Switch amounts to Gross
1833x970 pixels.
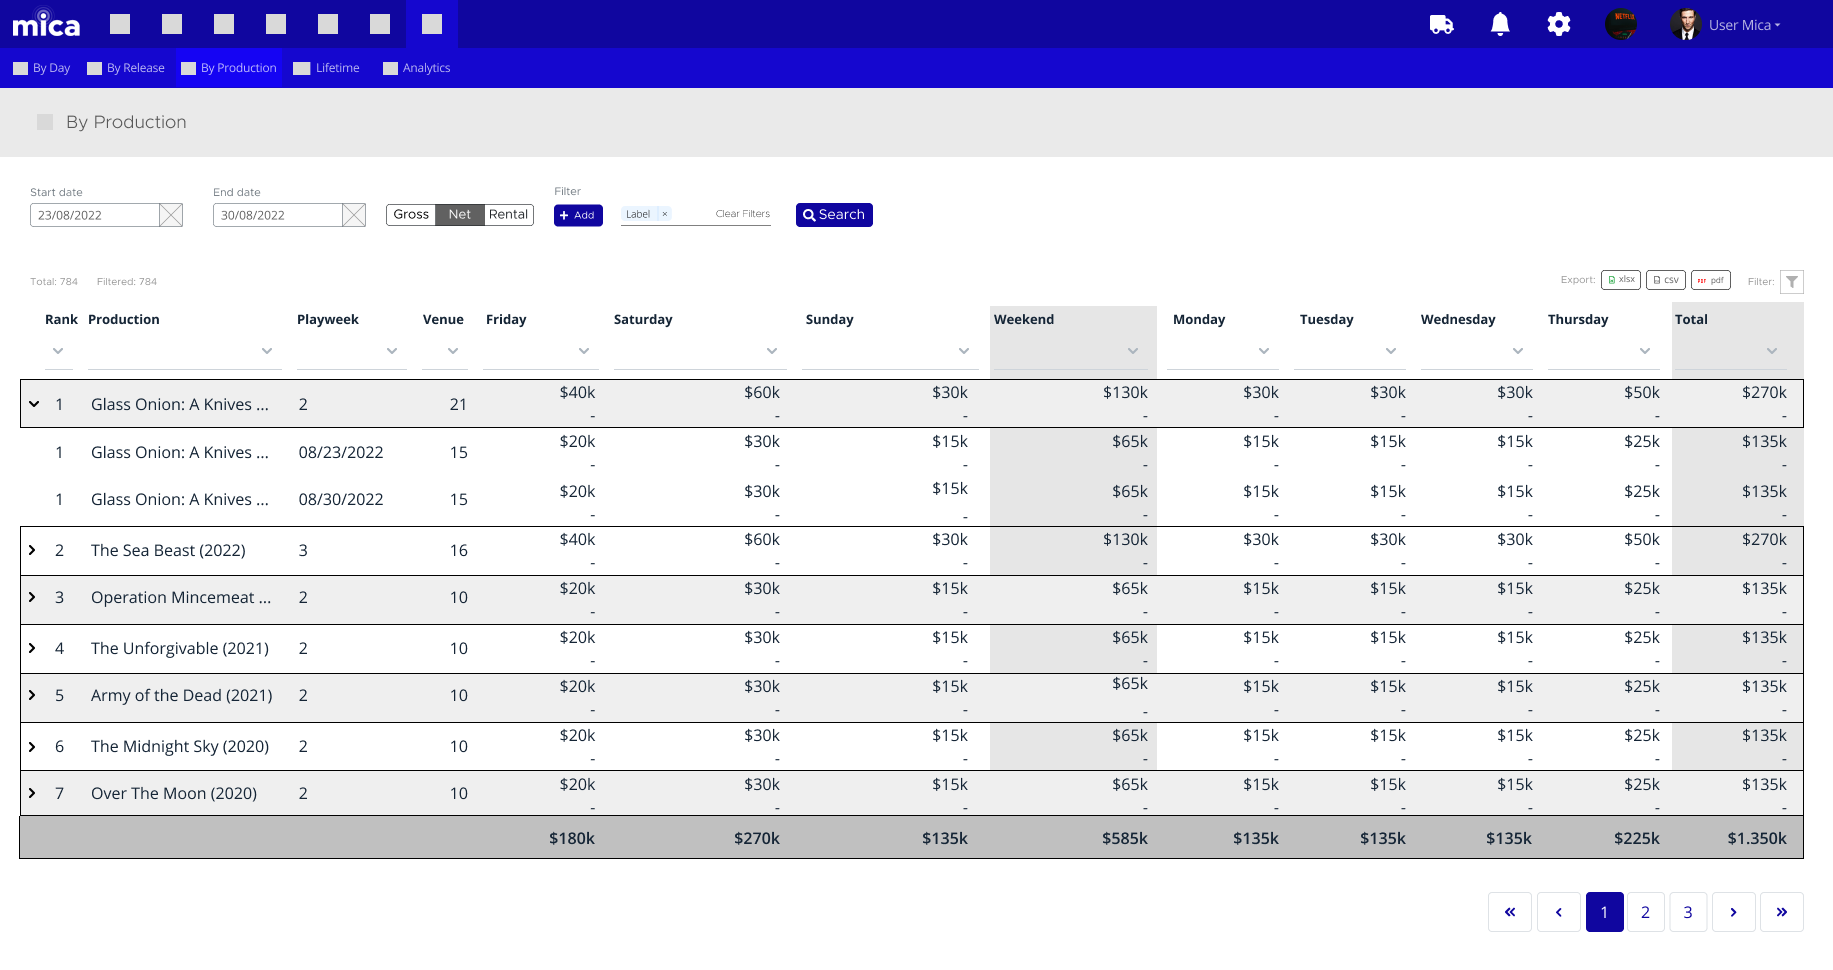[x=411, y=215]
